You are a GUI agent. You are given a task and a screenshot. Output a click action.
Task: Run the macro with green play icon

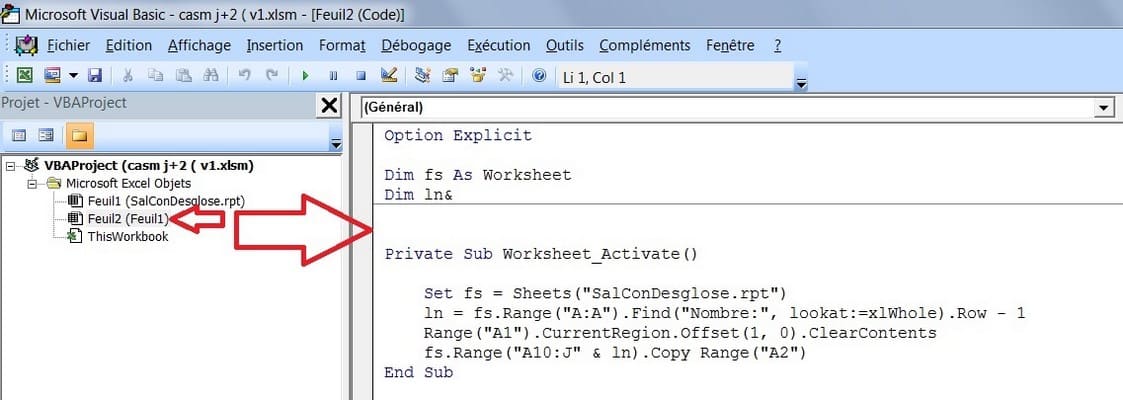coord(305,76)
